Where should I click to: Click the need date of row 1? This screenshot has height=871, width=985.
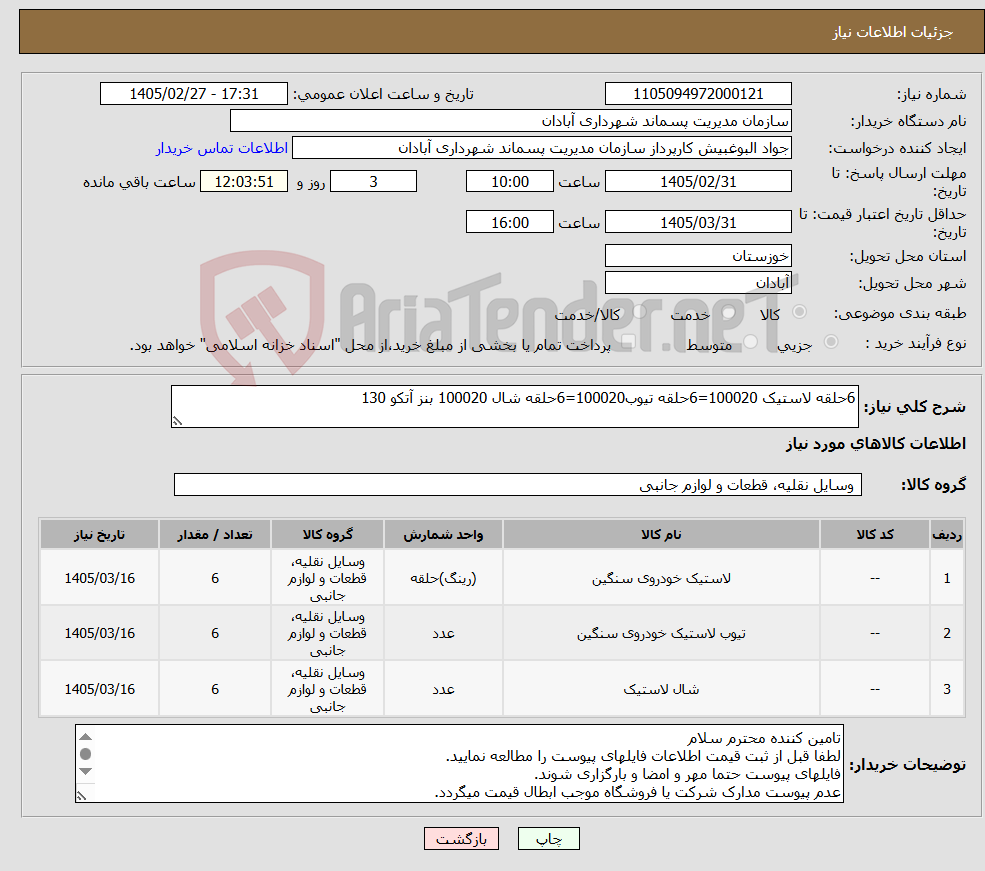point(99,578)
